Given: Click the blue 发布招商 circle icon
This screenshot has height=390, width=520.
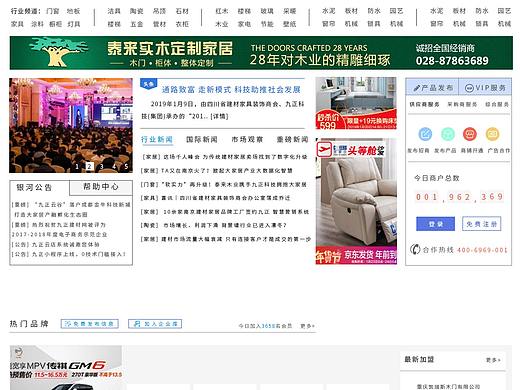Looking at the screenshot, I should point(425,134).
